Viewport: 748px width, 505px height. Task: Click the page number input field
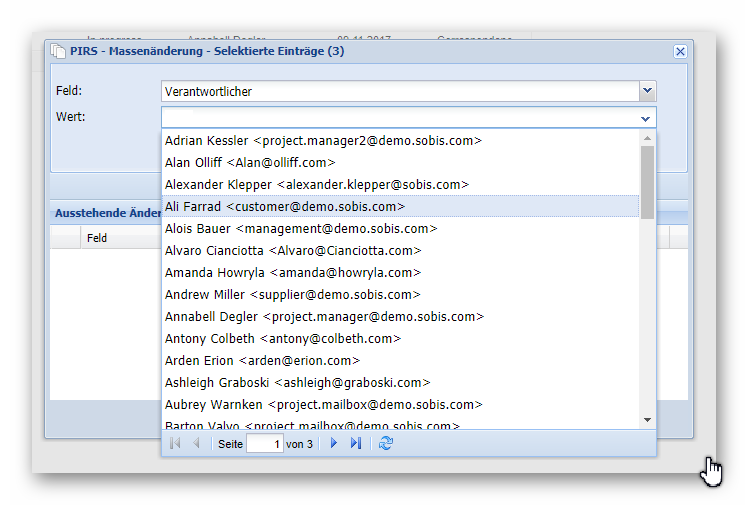(x=264, y=443)
